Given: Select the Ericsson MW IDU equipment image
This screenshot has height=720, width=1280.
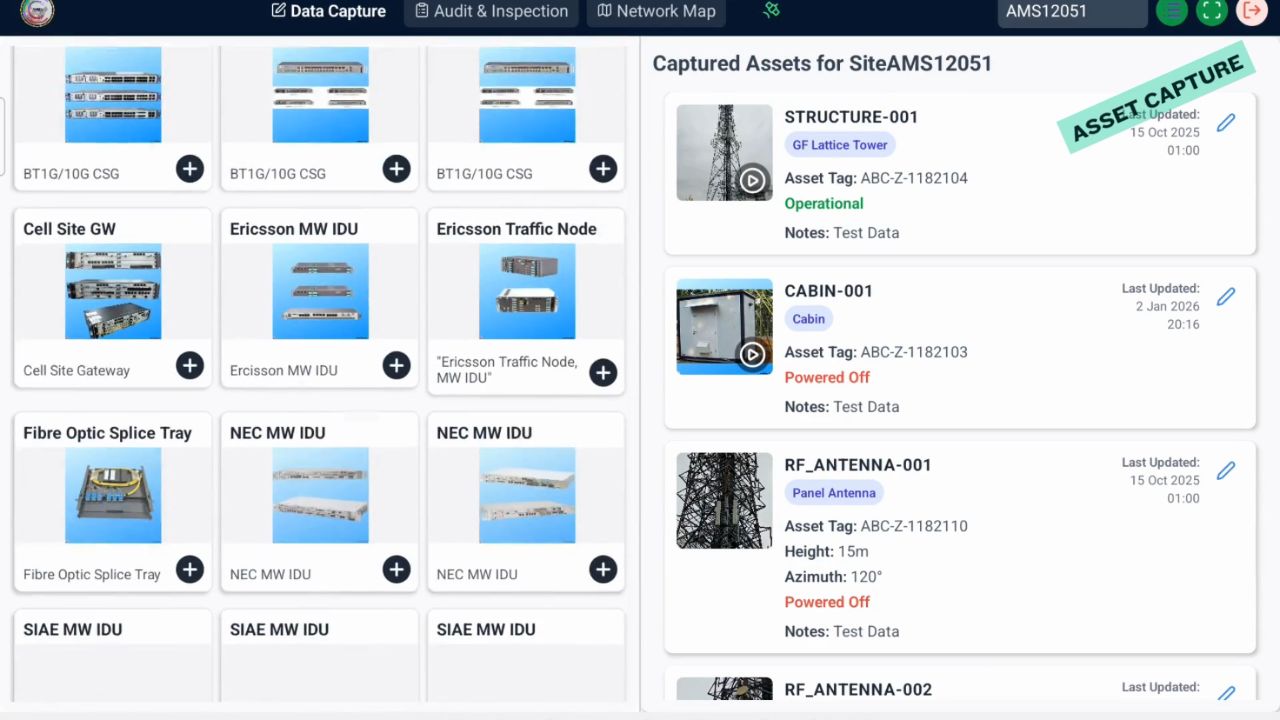Looking at the screenshot, I should [320, 292].
